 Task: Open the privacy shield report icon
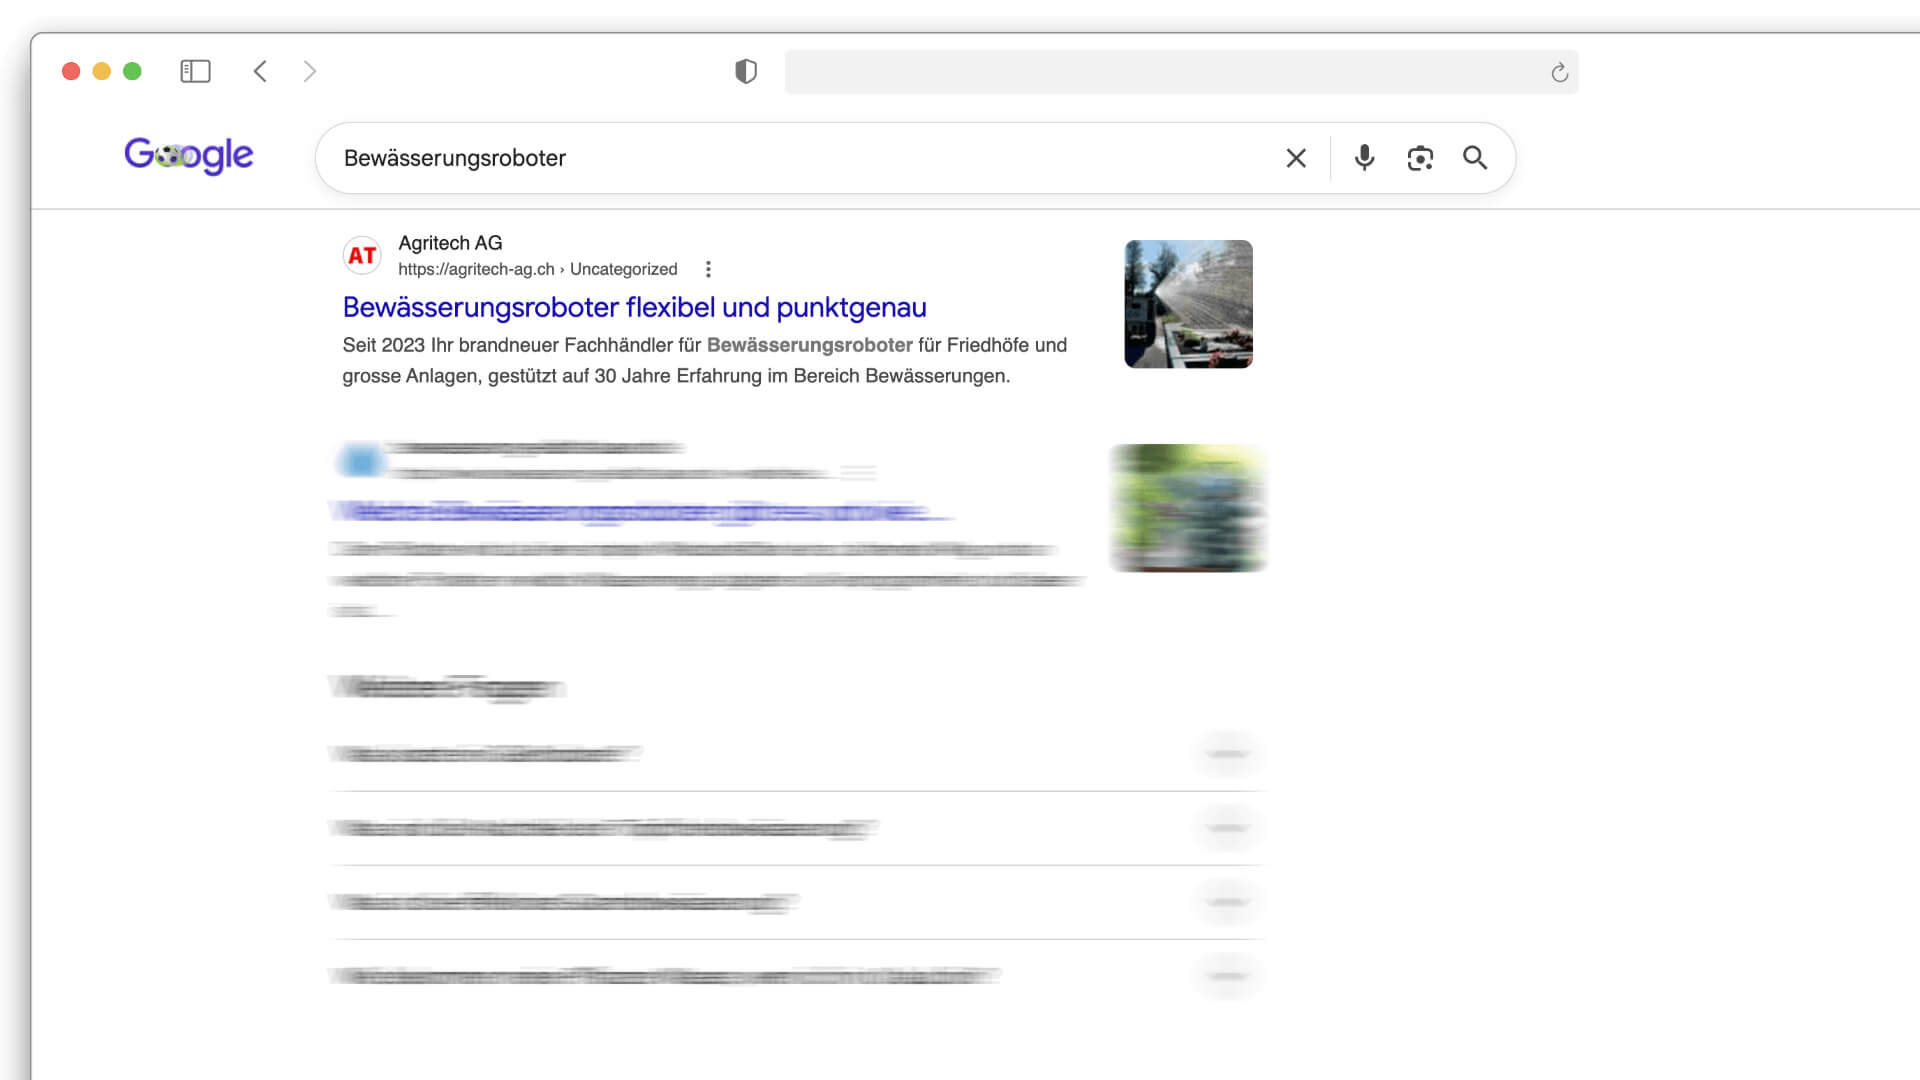tap(746, 71)
